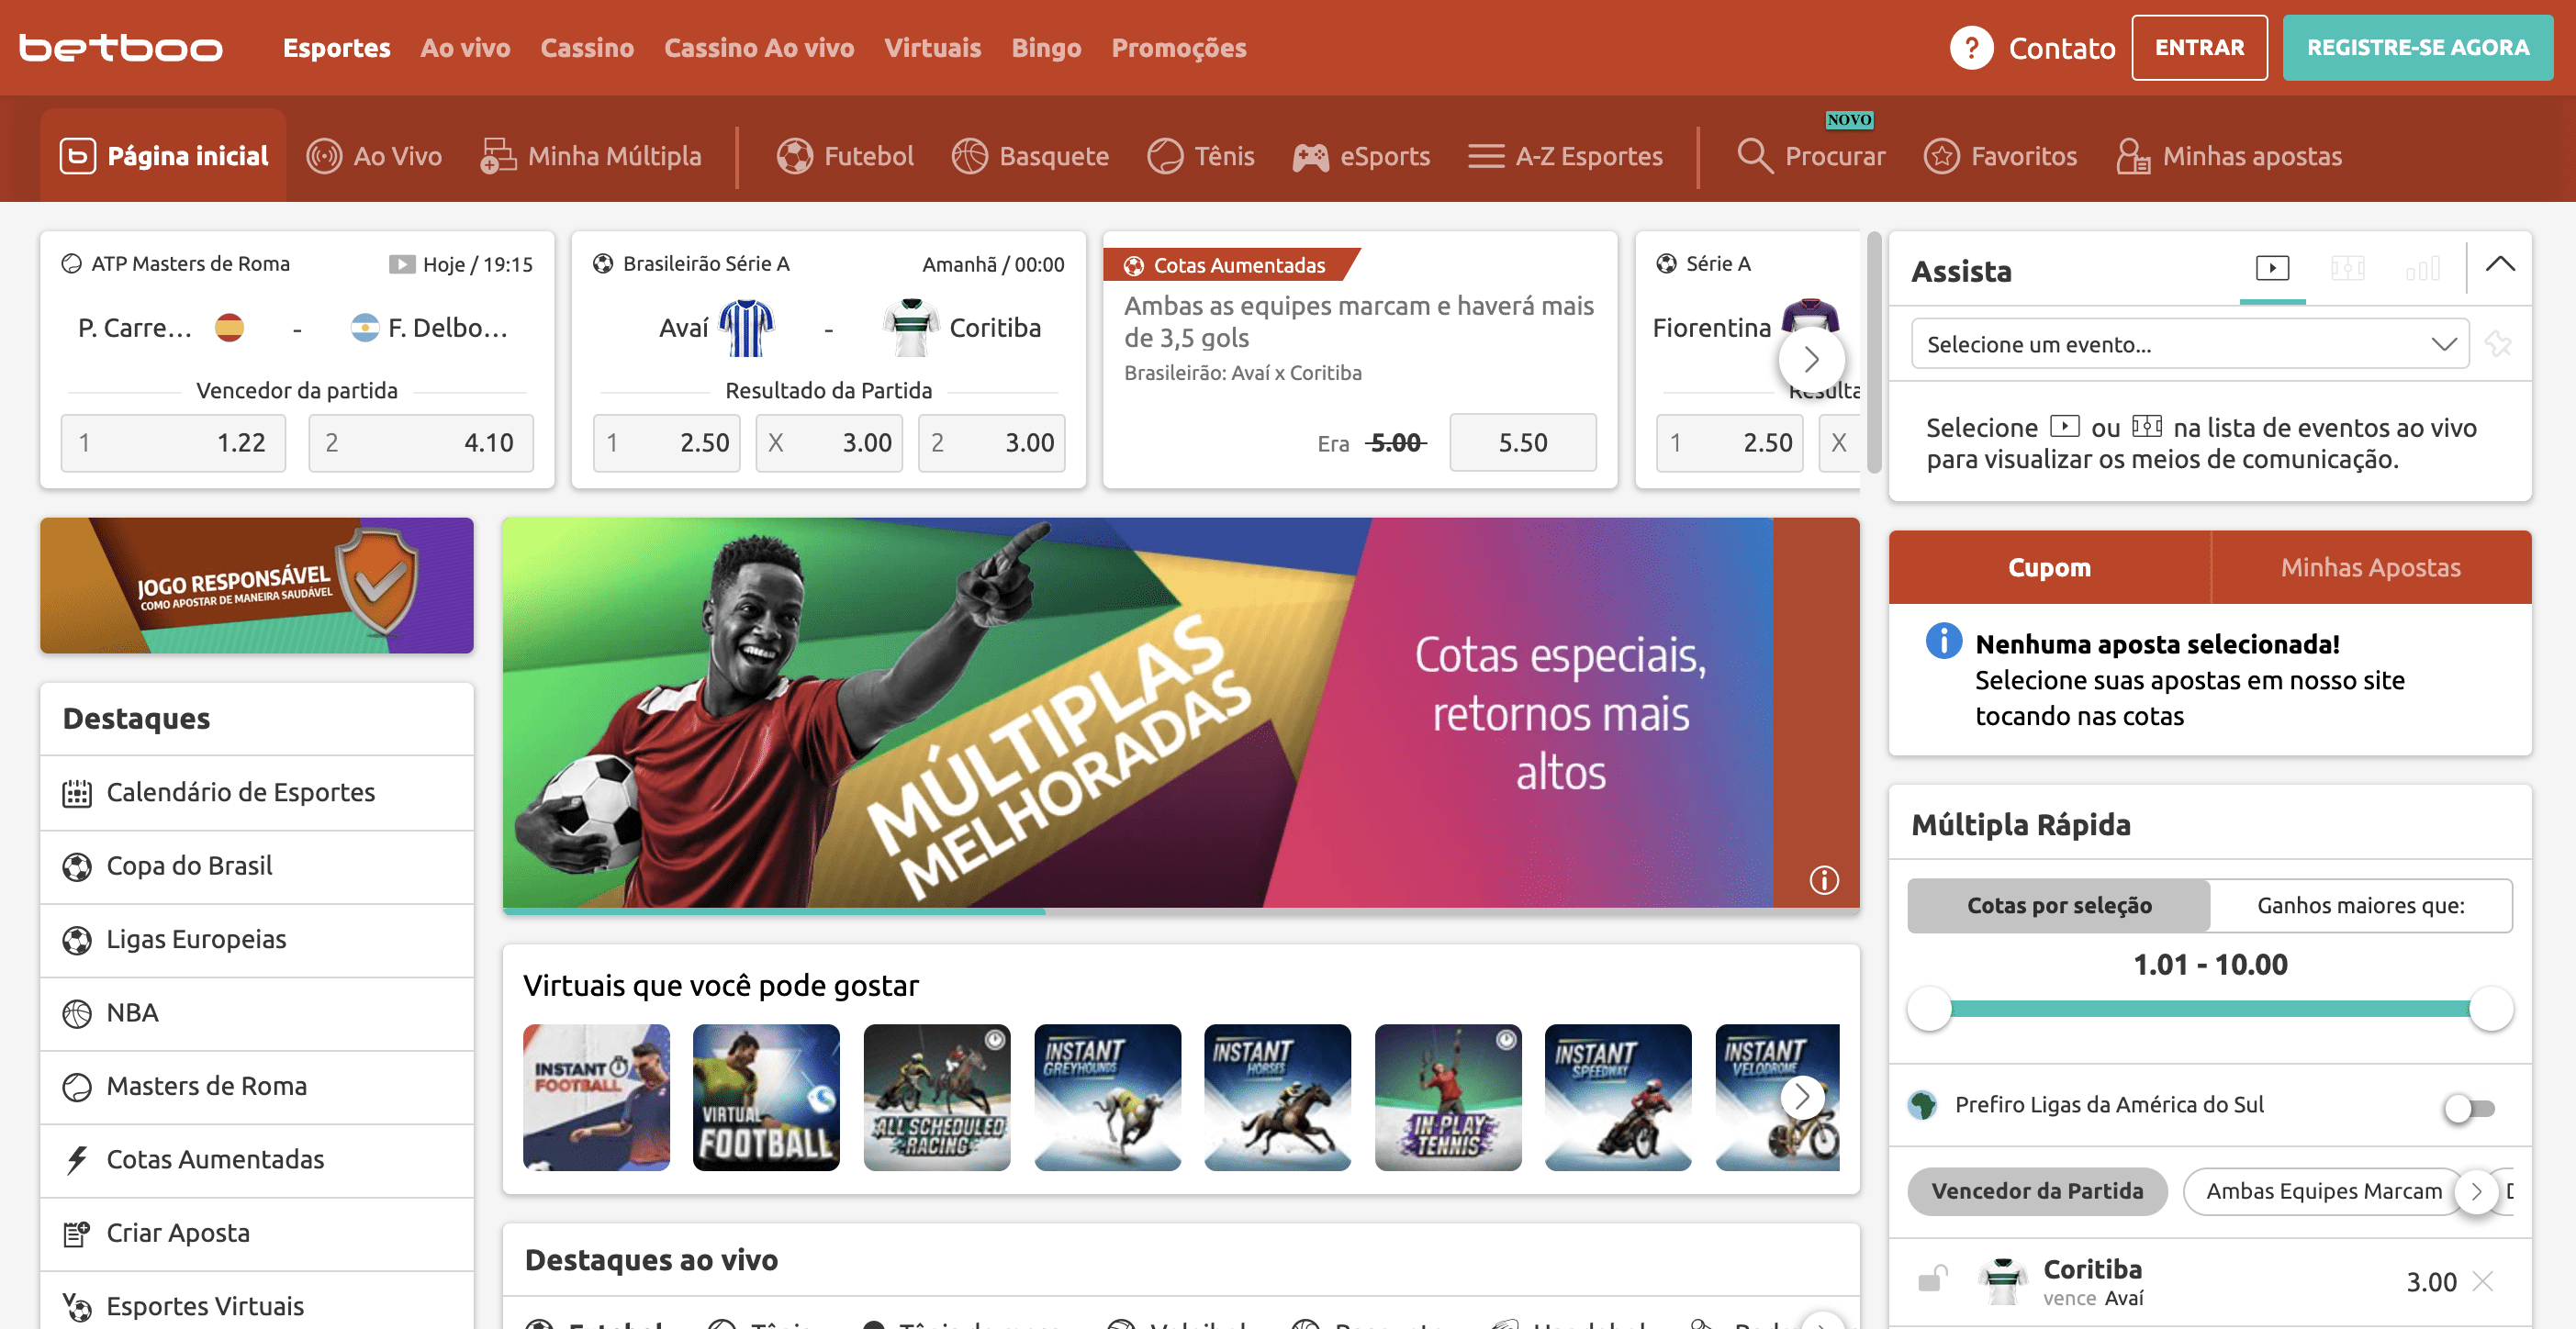Click the maximum odds slider handle
Image resolution: width=2576 pixels, height=1329 pixels.
2490,1008
